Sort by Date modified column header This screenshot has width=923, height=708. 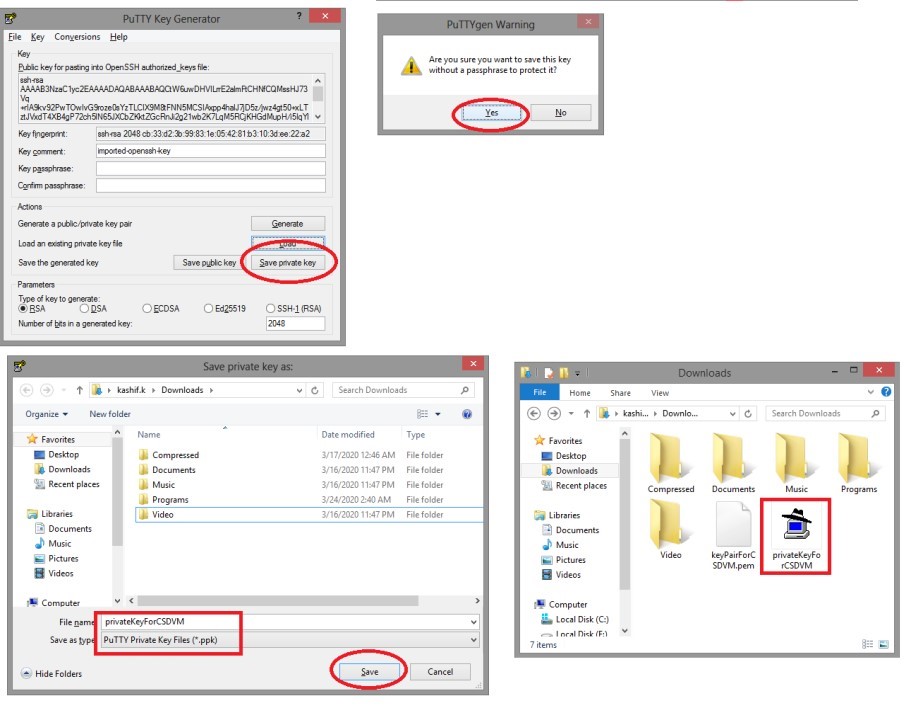[348, 434]
